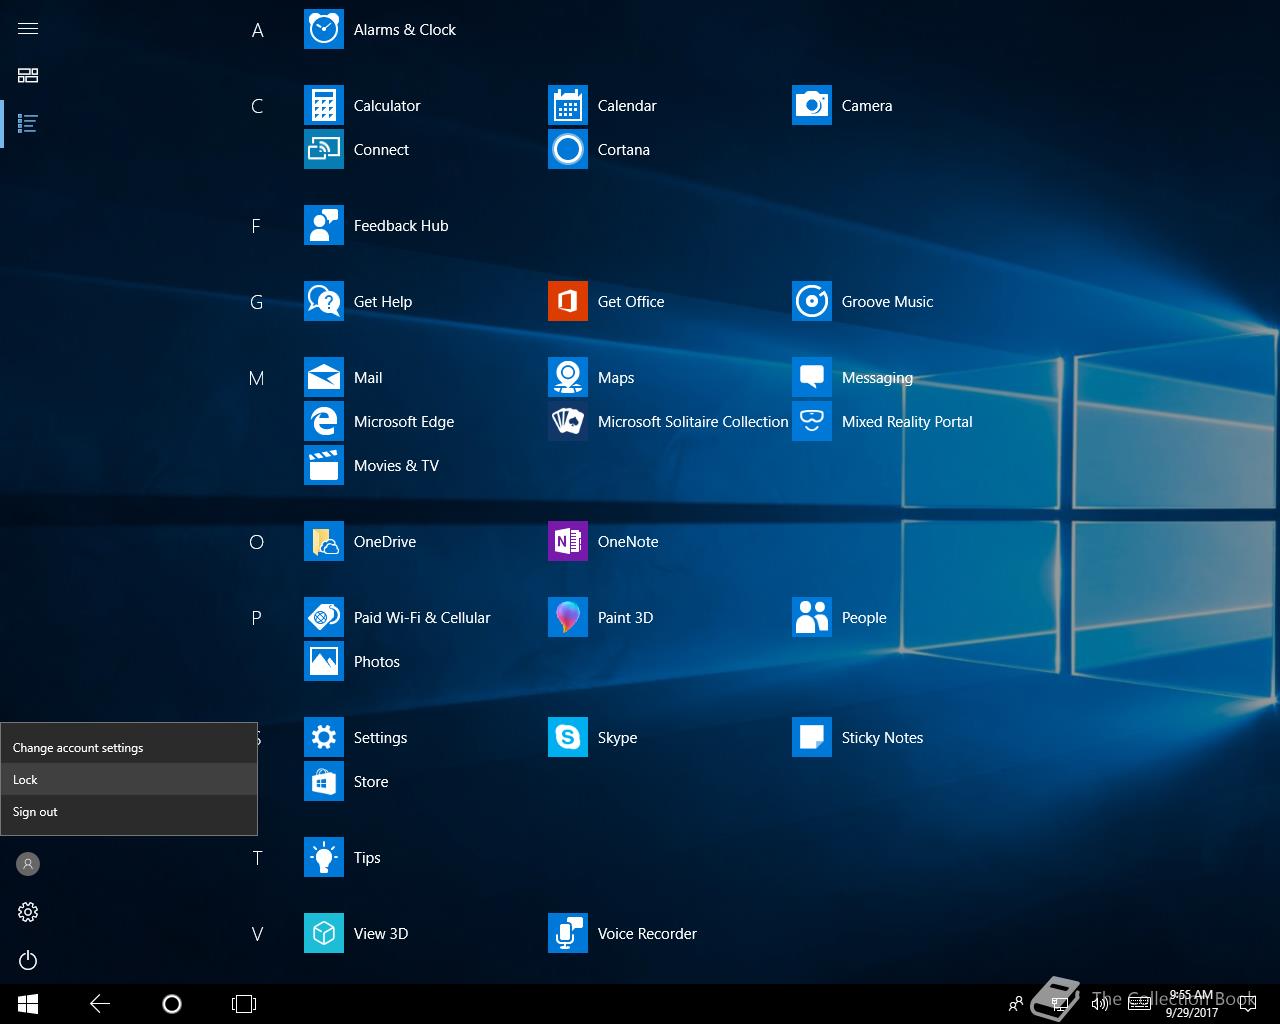Launch the Microsoft Edge icon
Image resolution: width=1280 pixels, height=1024 pixels.
tap(324, 421)
